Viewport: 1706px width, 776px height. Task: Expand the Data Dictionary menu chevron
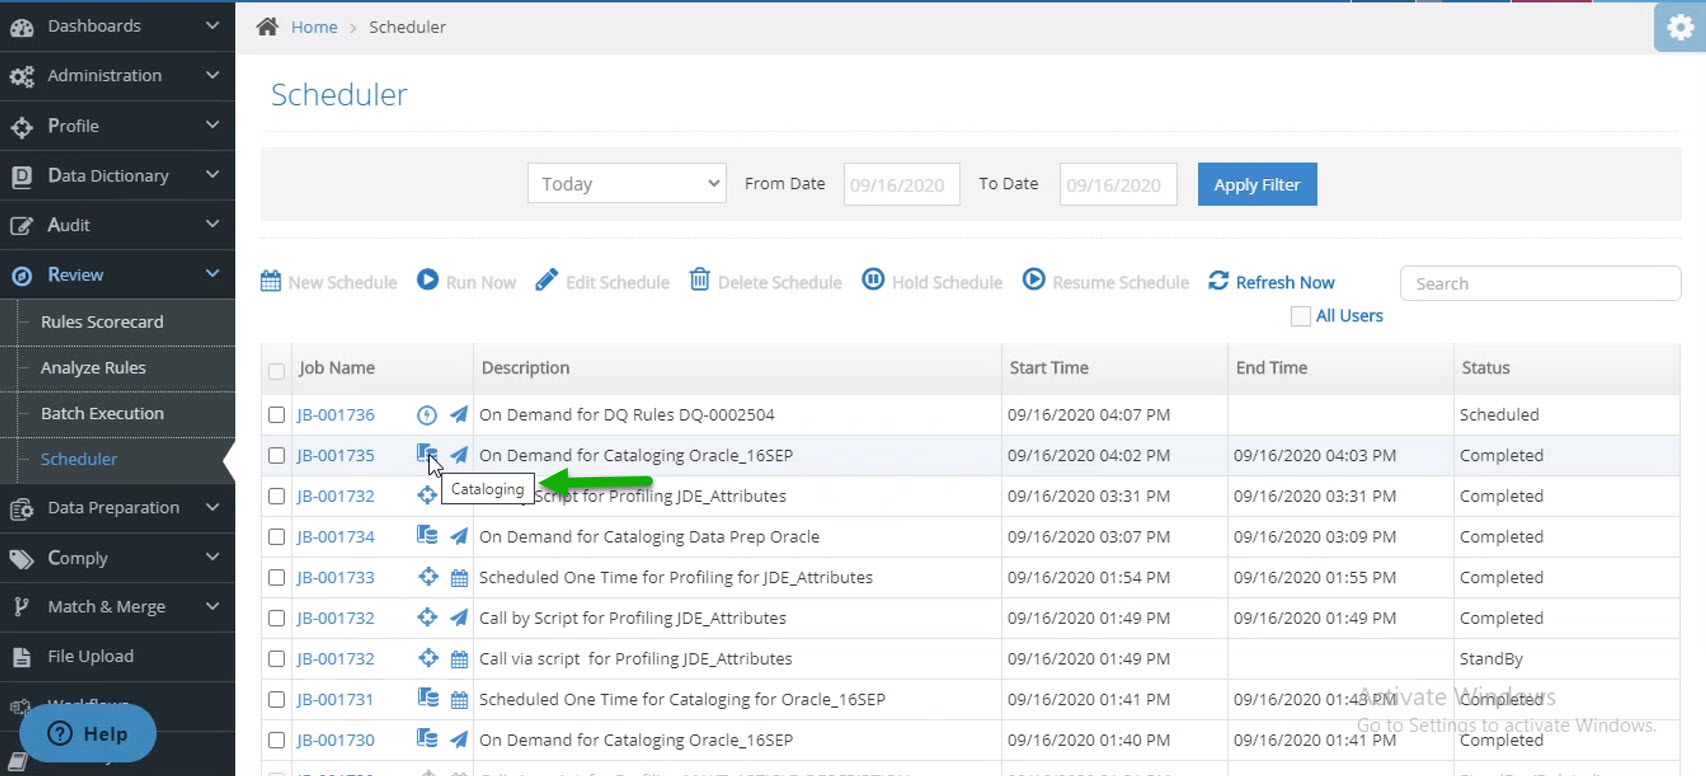[x=212, y=175]
